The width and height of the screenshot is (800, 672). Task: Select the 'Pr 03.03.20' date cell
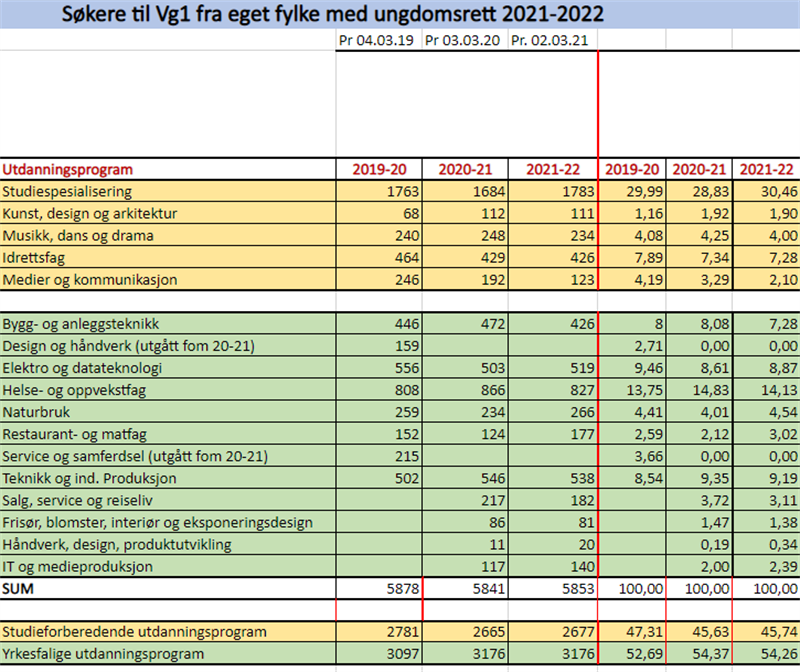[x=465, y=41]
